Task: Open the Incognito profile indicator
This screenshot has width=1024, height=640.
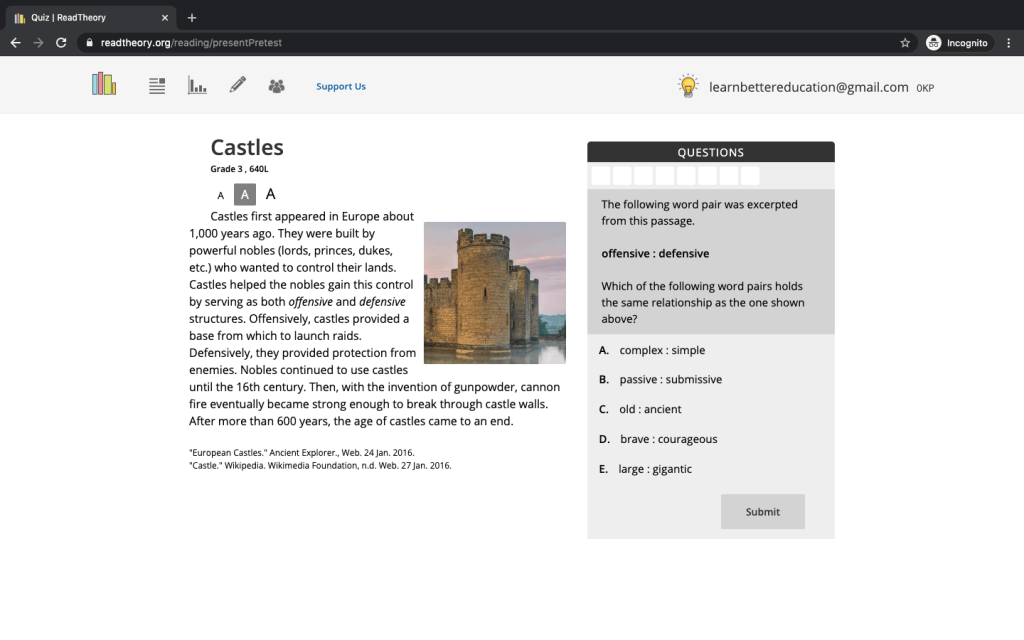Action: click(x=957, y=43)
